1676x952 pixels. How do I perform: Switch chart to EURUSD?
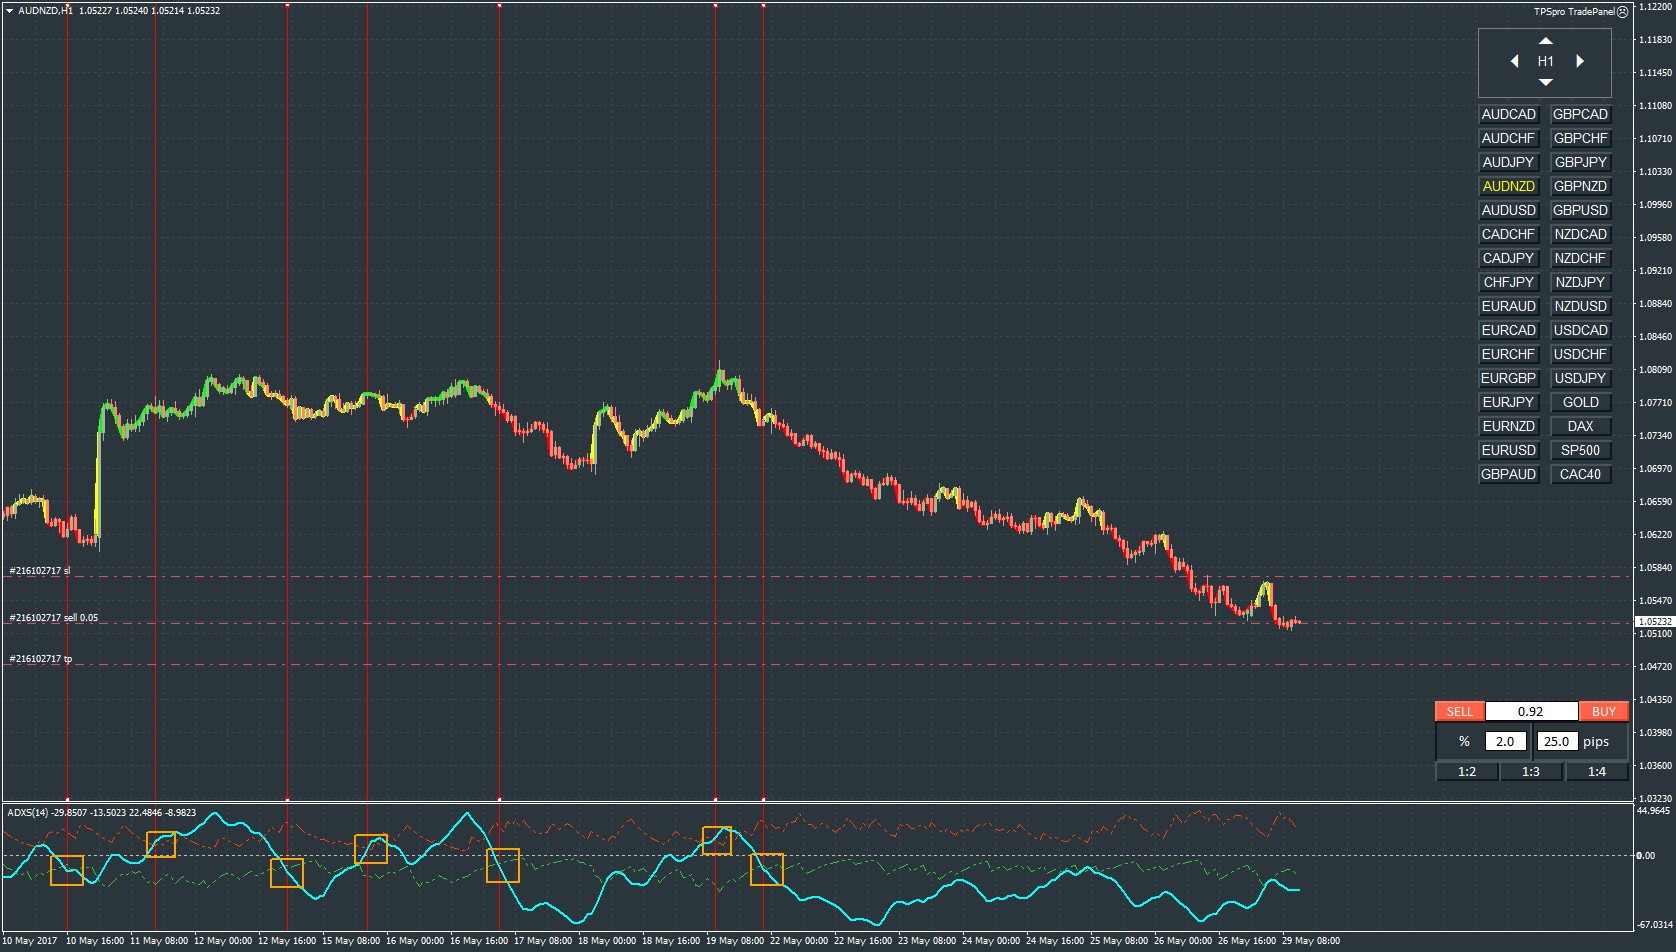click(x=1508, y=450)
